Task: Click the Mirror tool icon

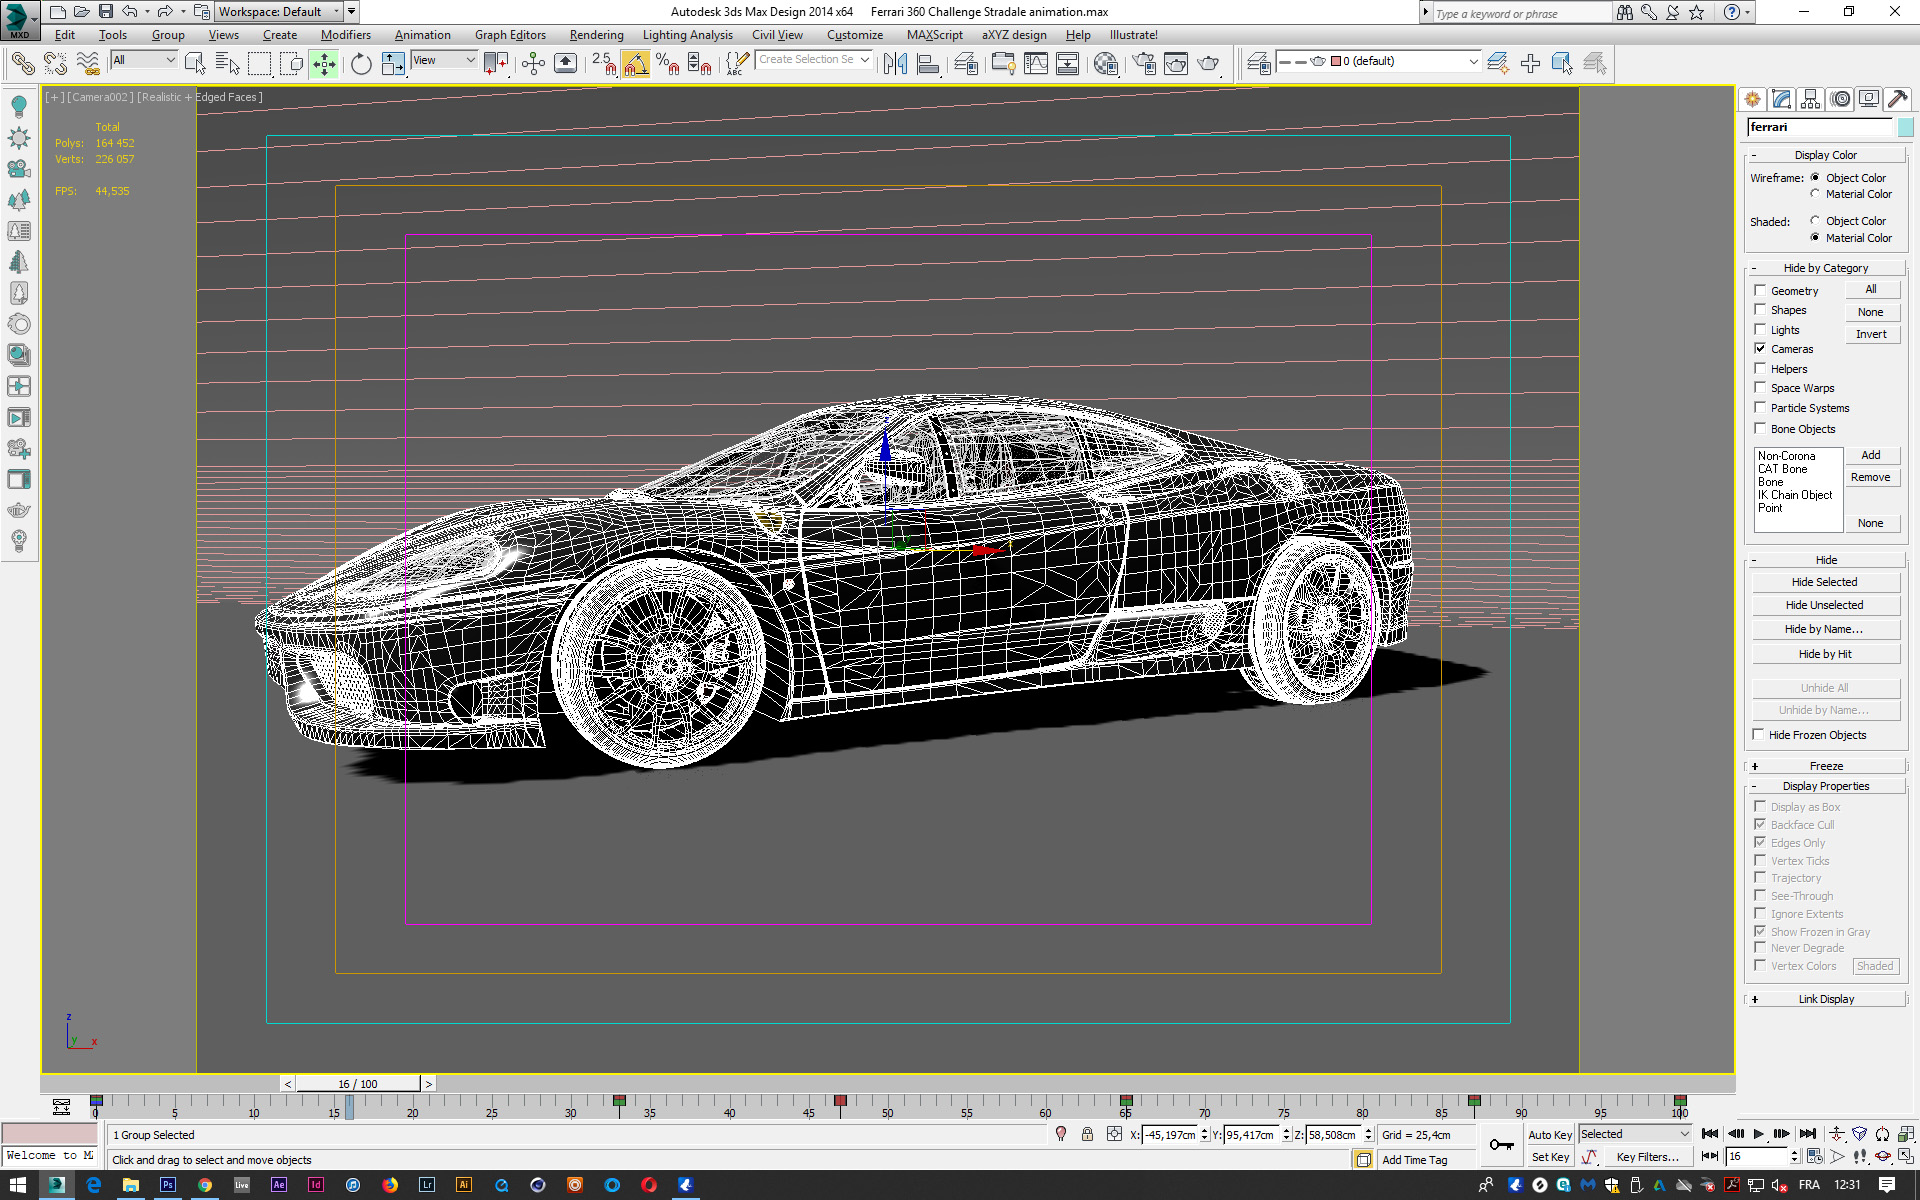Action: pyautogui.click(x=895, y=64)
